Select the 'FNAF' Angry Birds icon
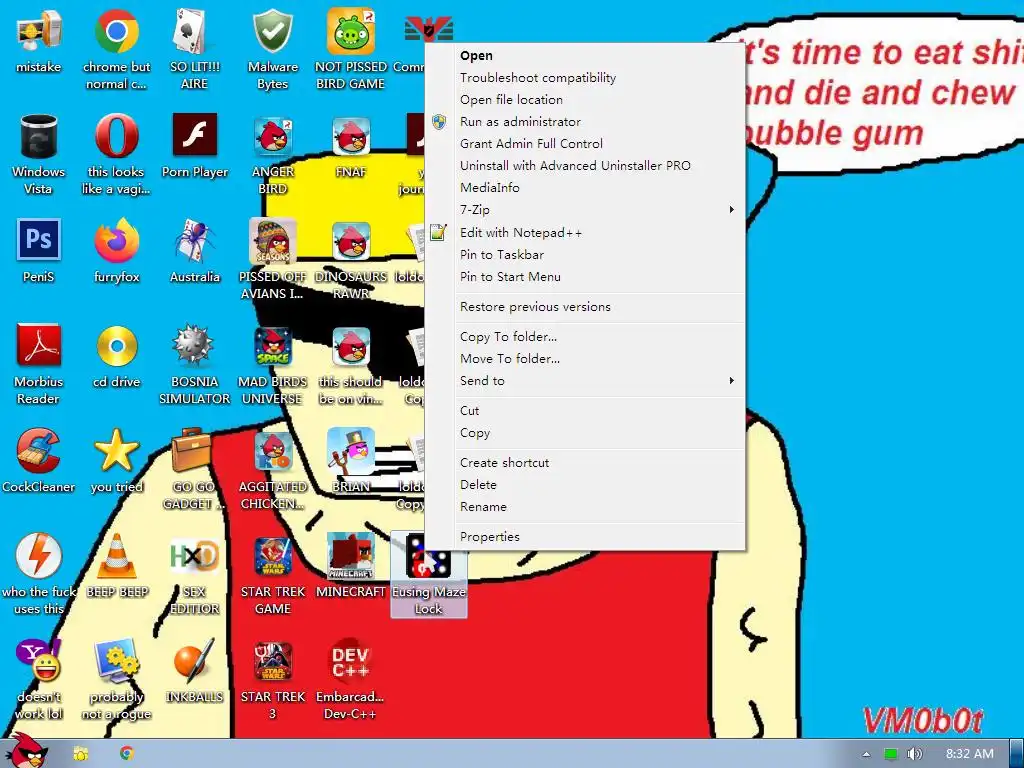The height and width of the screenshot is (768, 1024). tap(351, 146)
